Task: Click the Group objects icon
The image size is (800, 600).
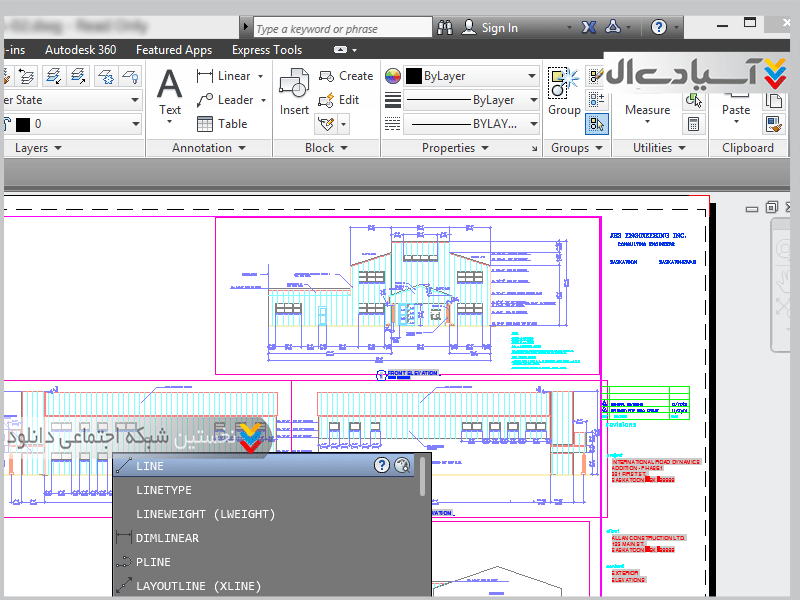Action: (x=563, y=92)
